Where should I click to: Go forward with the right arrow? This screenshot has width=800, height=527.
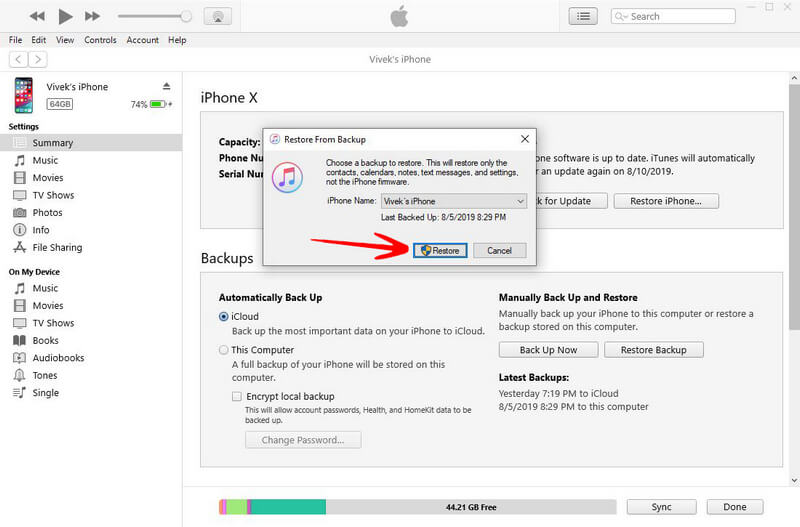[38, 59]
